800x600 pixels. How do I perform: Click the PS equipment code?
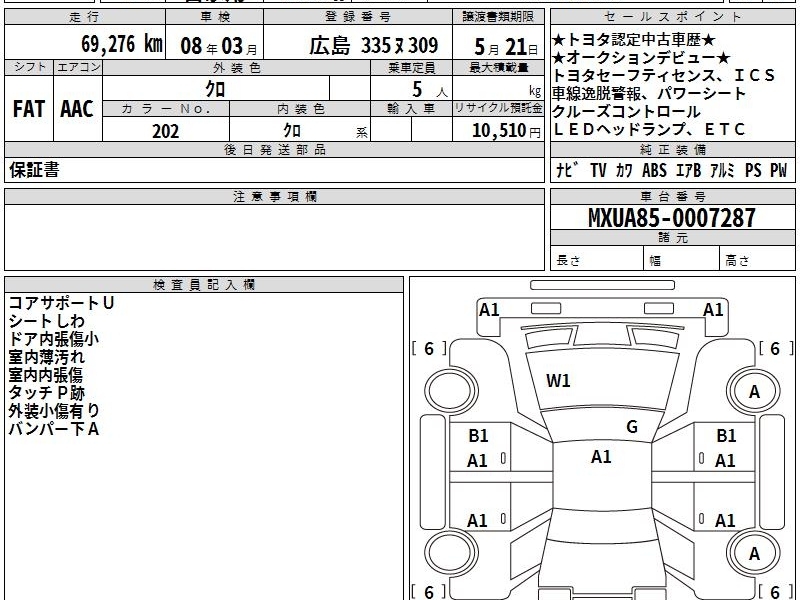[753, 170]
